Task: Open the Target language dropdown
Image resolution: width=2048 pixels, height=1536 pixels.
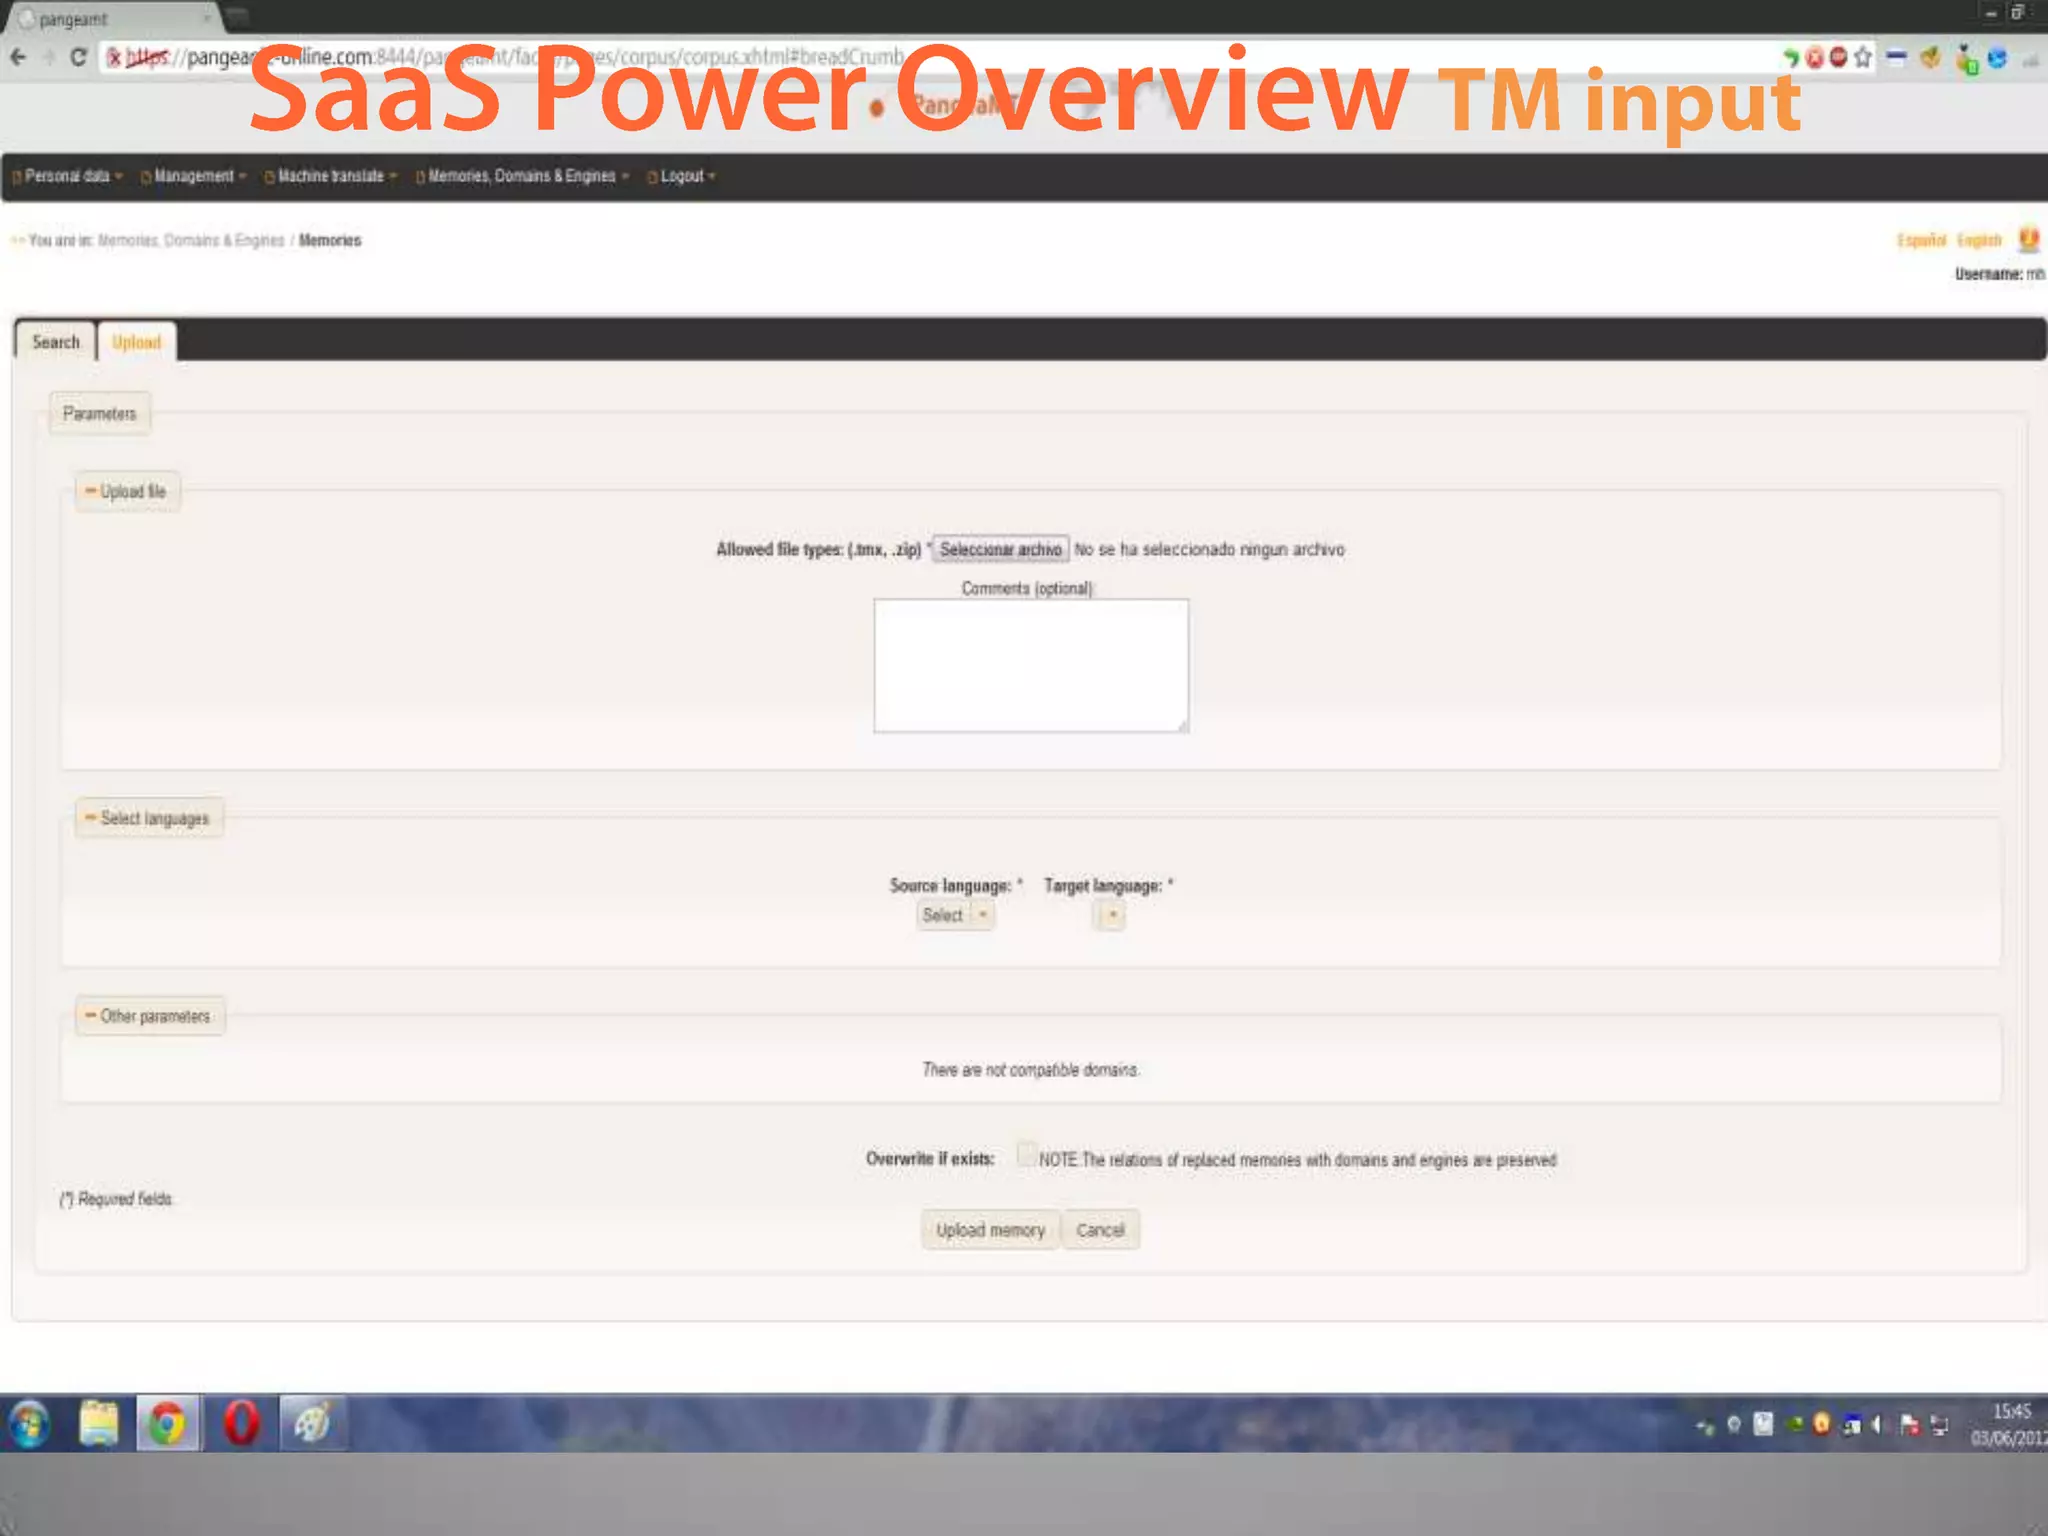Action: pos(1110,915)
